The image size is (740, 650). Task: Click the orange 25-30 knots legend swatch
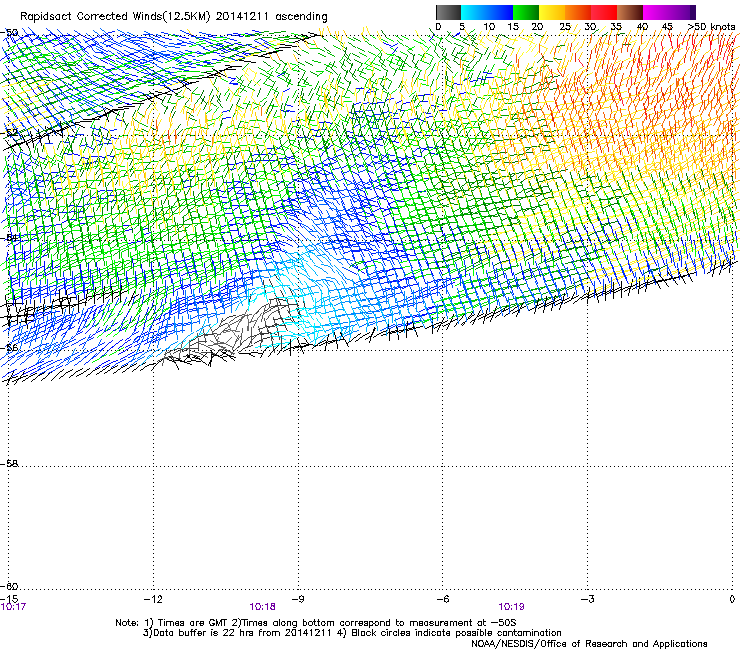tap(578, 12)
